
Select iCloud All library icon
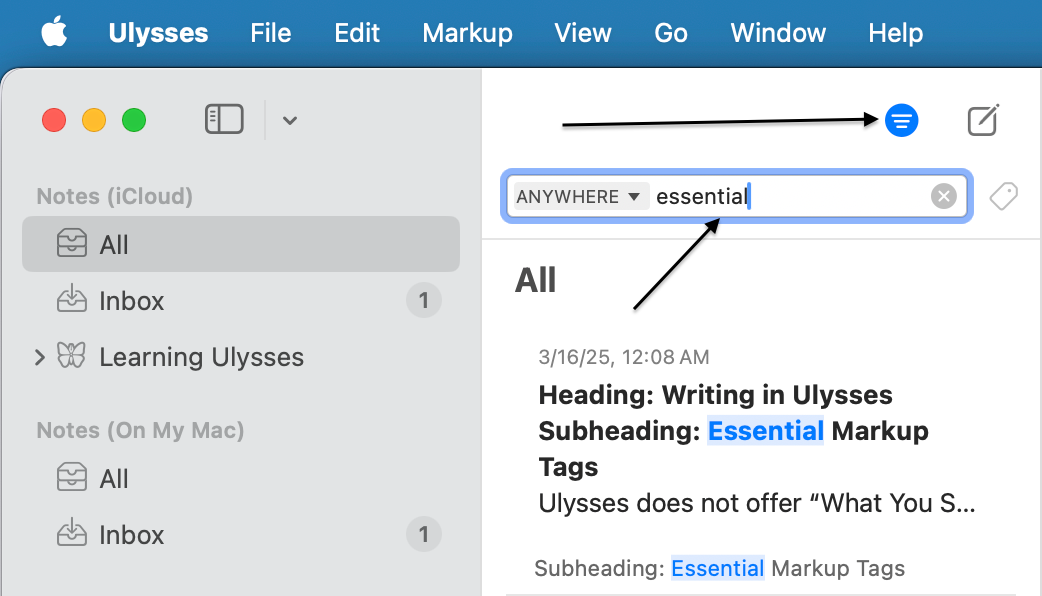tap(72, 245)
